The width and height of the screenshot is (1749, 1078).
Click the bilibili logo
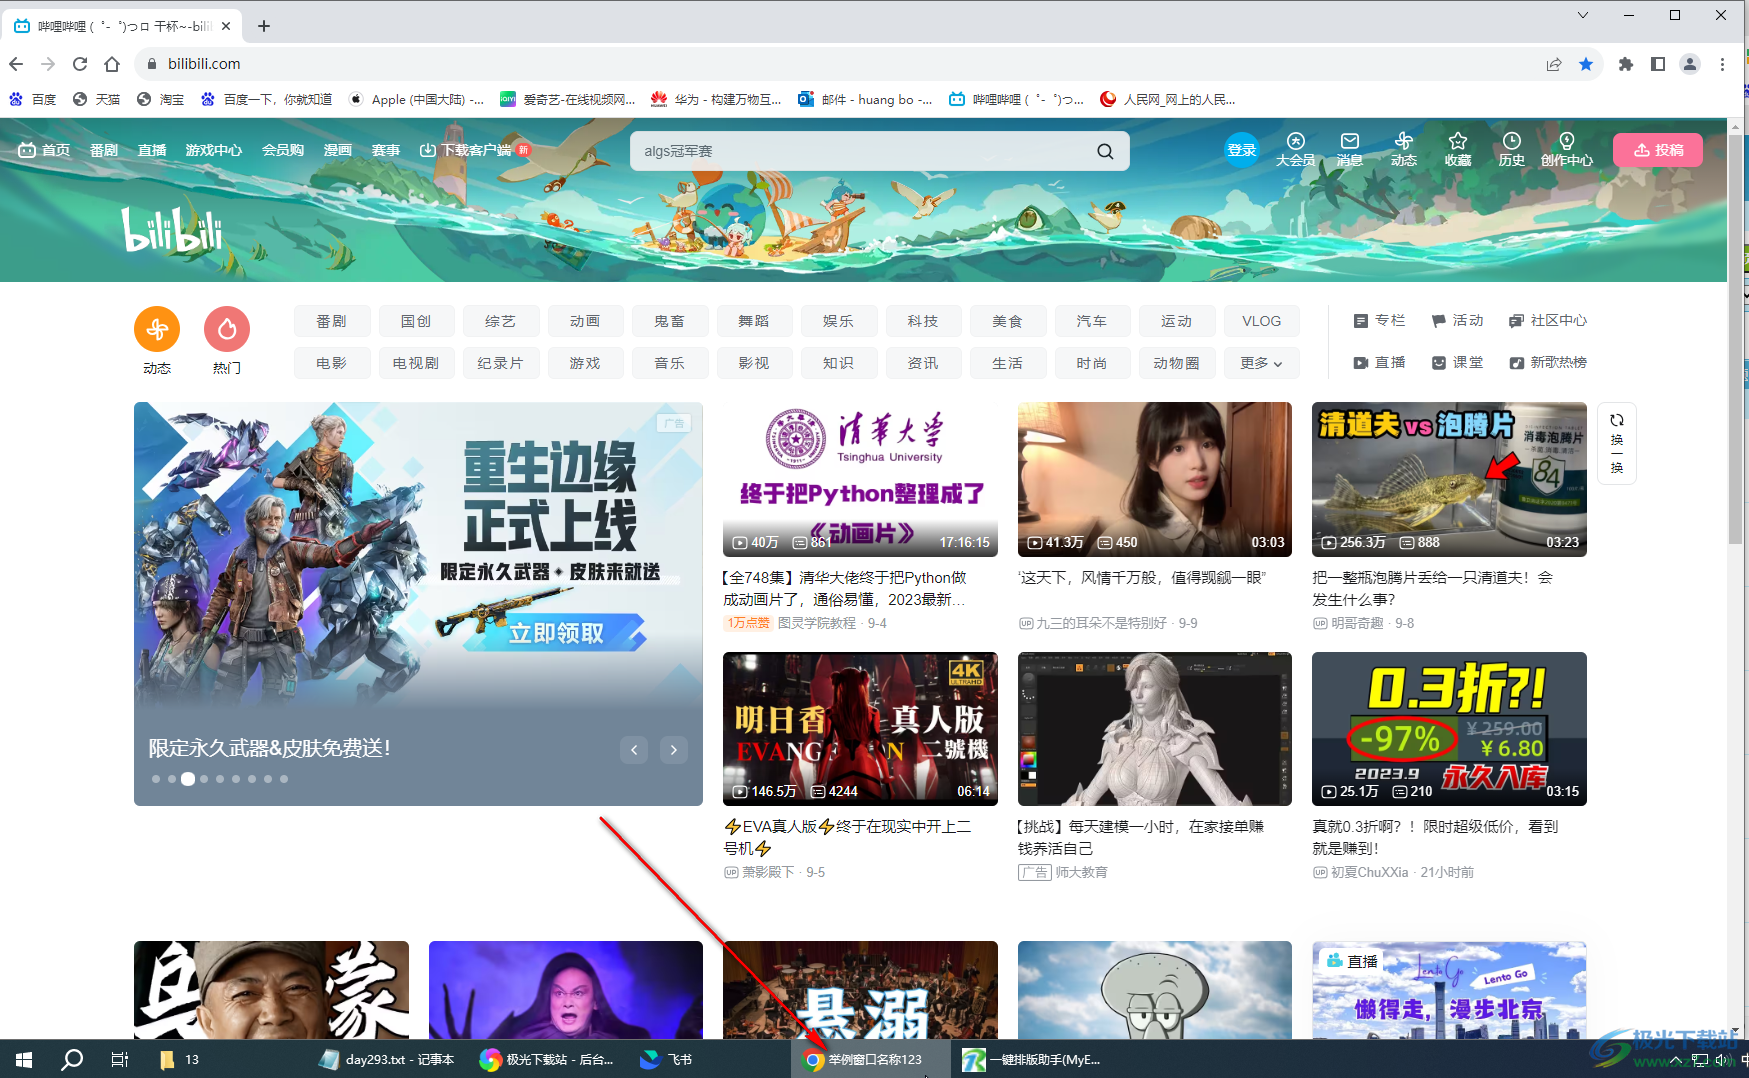coord(172,230)
